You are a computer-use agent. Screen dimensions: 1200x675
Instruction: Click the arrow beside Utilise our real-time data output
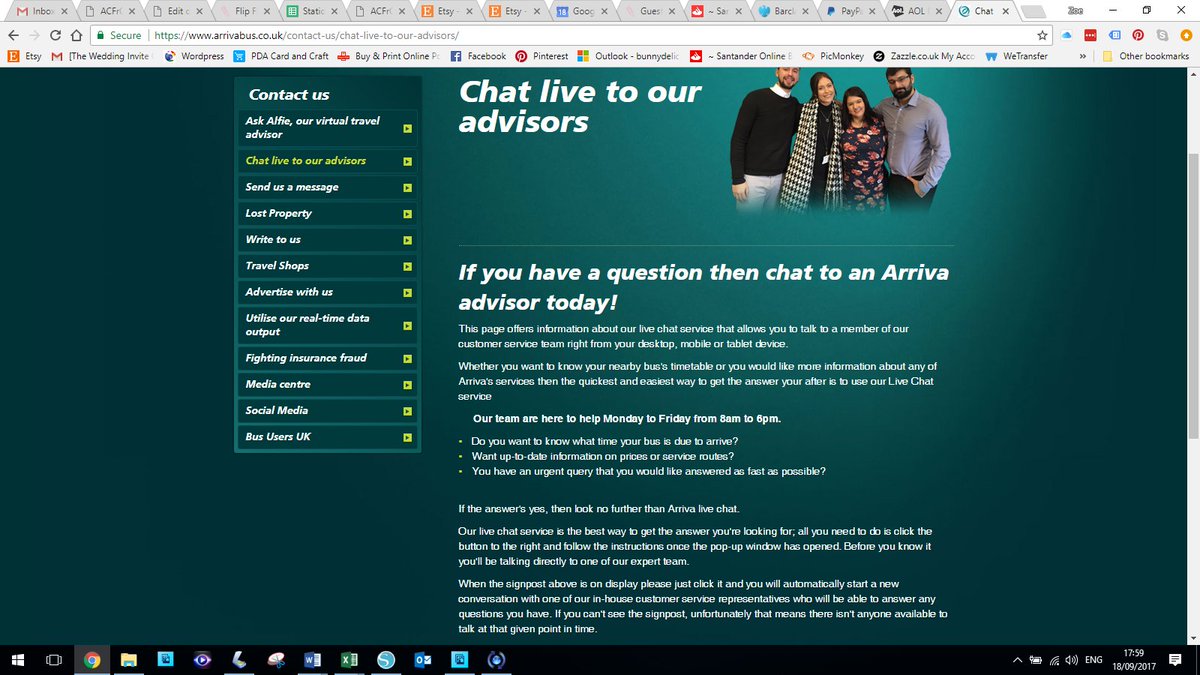408,326
